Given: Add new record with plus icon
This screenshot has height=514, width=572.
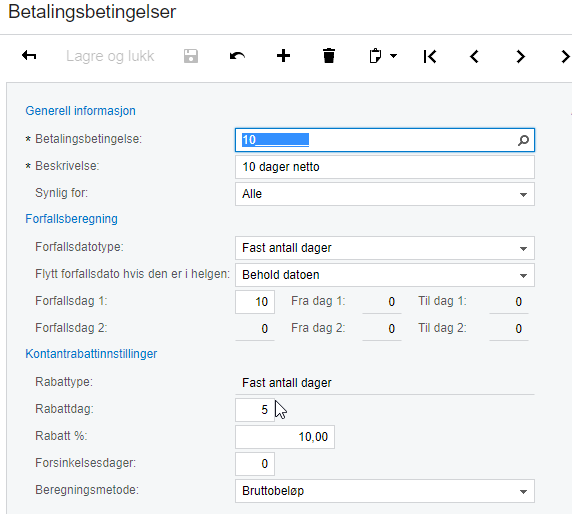Looking at the screenshot, I should [283, 56].
